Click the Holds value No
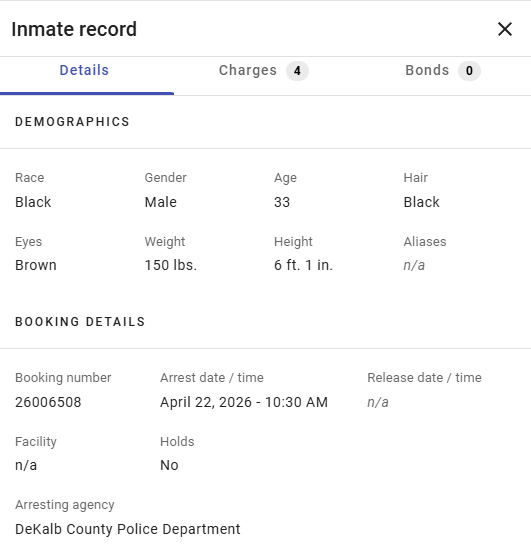 point(169,465)
